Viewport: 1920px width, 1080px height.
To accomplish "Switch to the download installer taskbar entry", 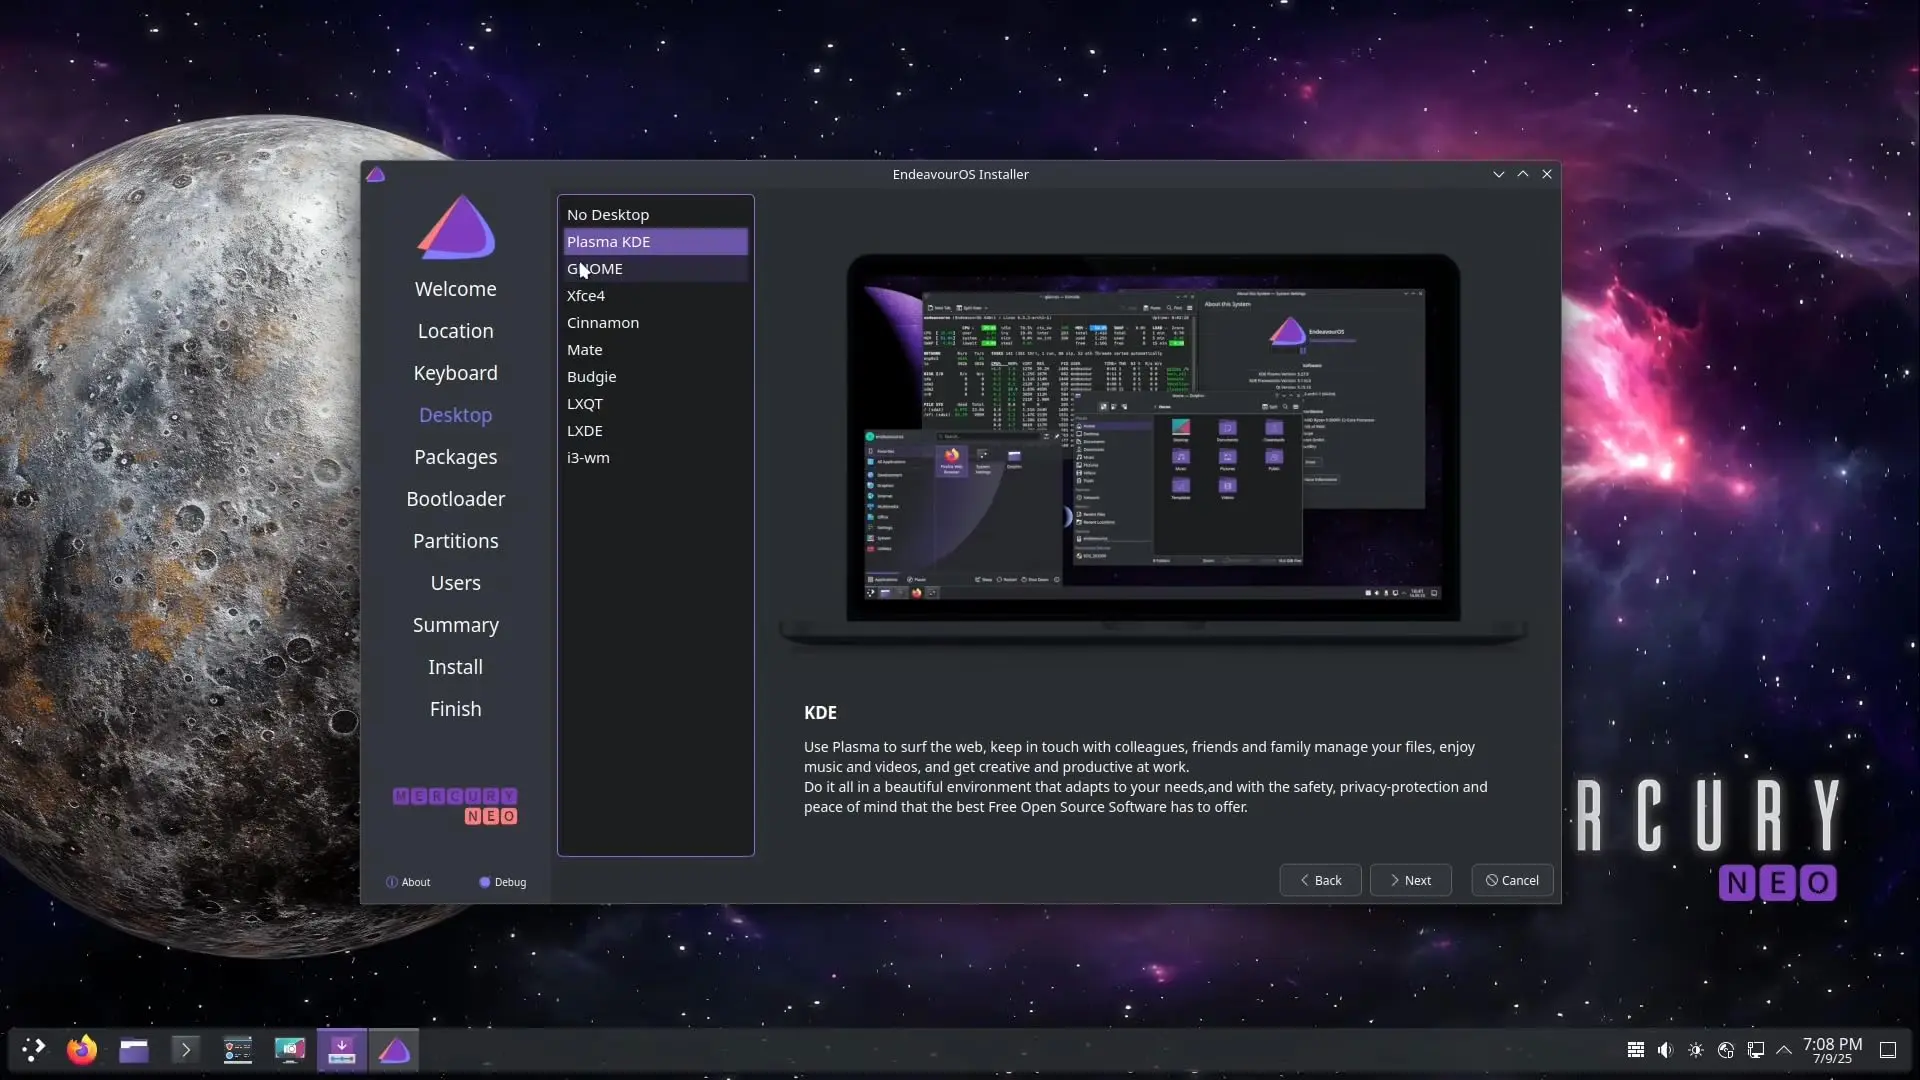I will pos(342,1050).
